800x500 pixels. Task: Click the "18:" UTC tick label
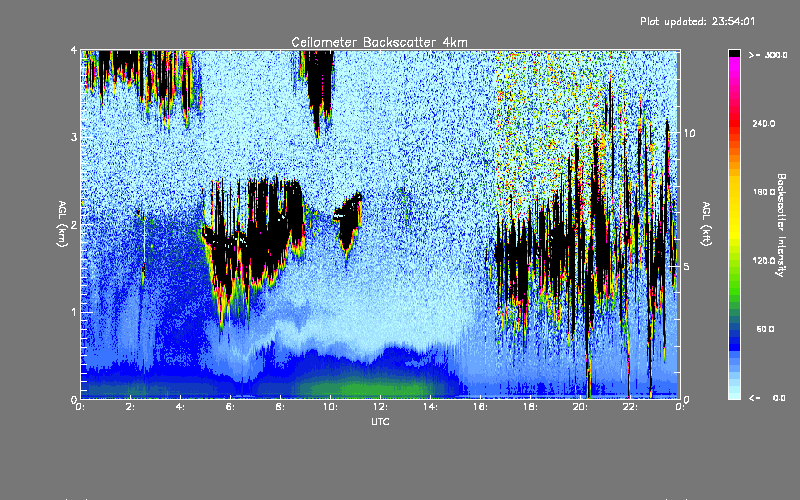coord(530,407)
